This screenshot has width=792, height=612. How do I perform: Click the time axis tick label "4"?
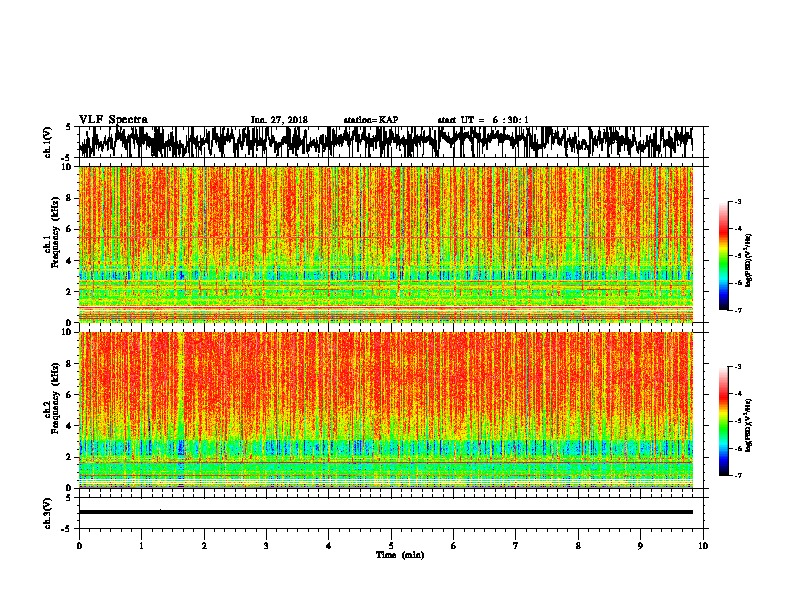click(329, 546)
